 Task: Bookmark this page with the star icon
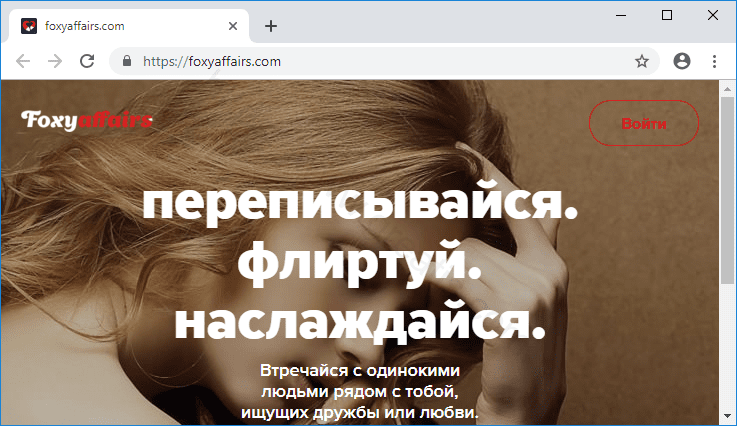click(642, 61)
